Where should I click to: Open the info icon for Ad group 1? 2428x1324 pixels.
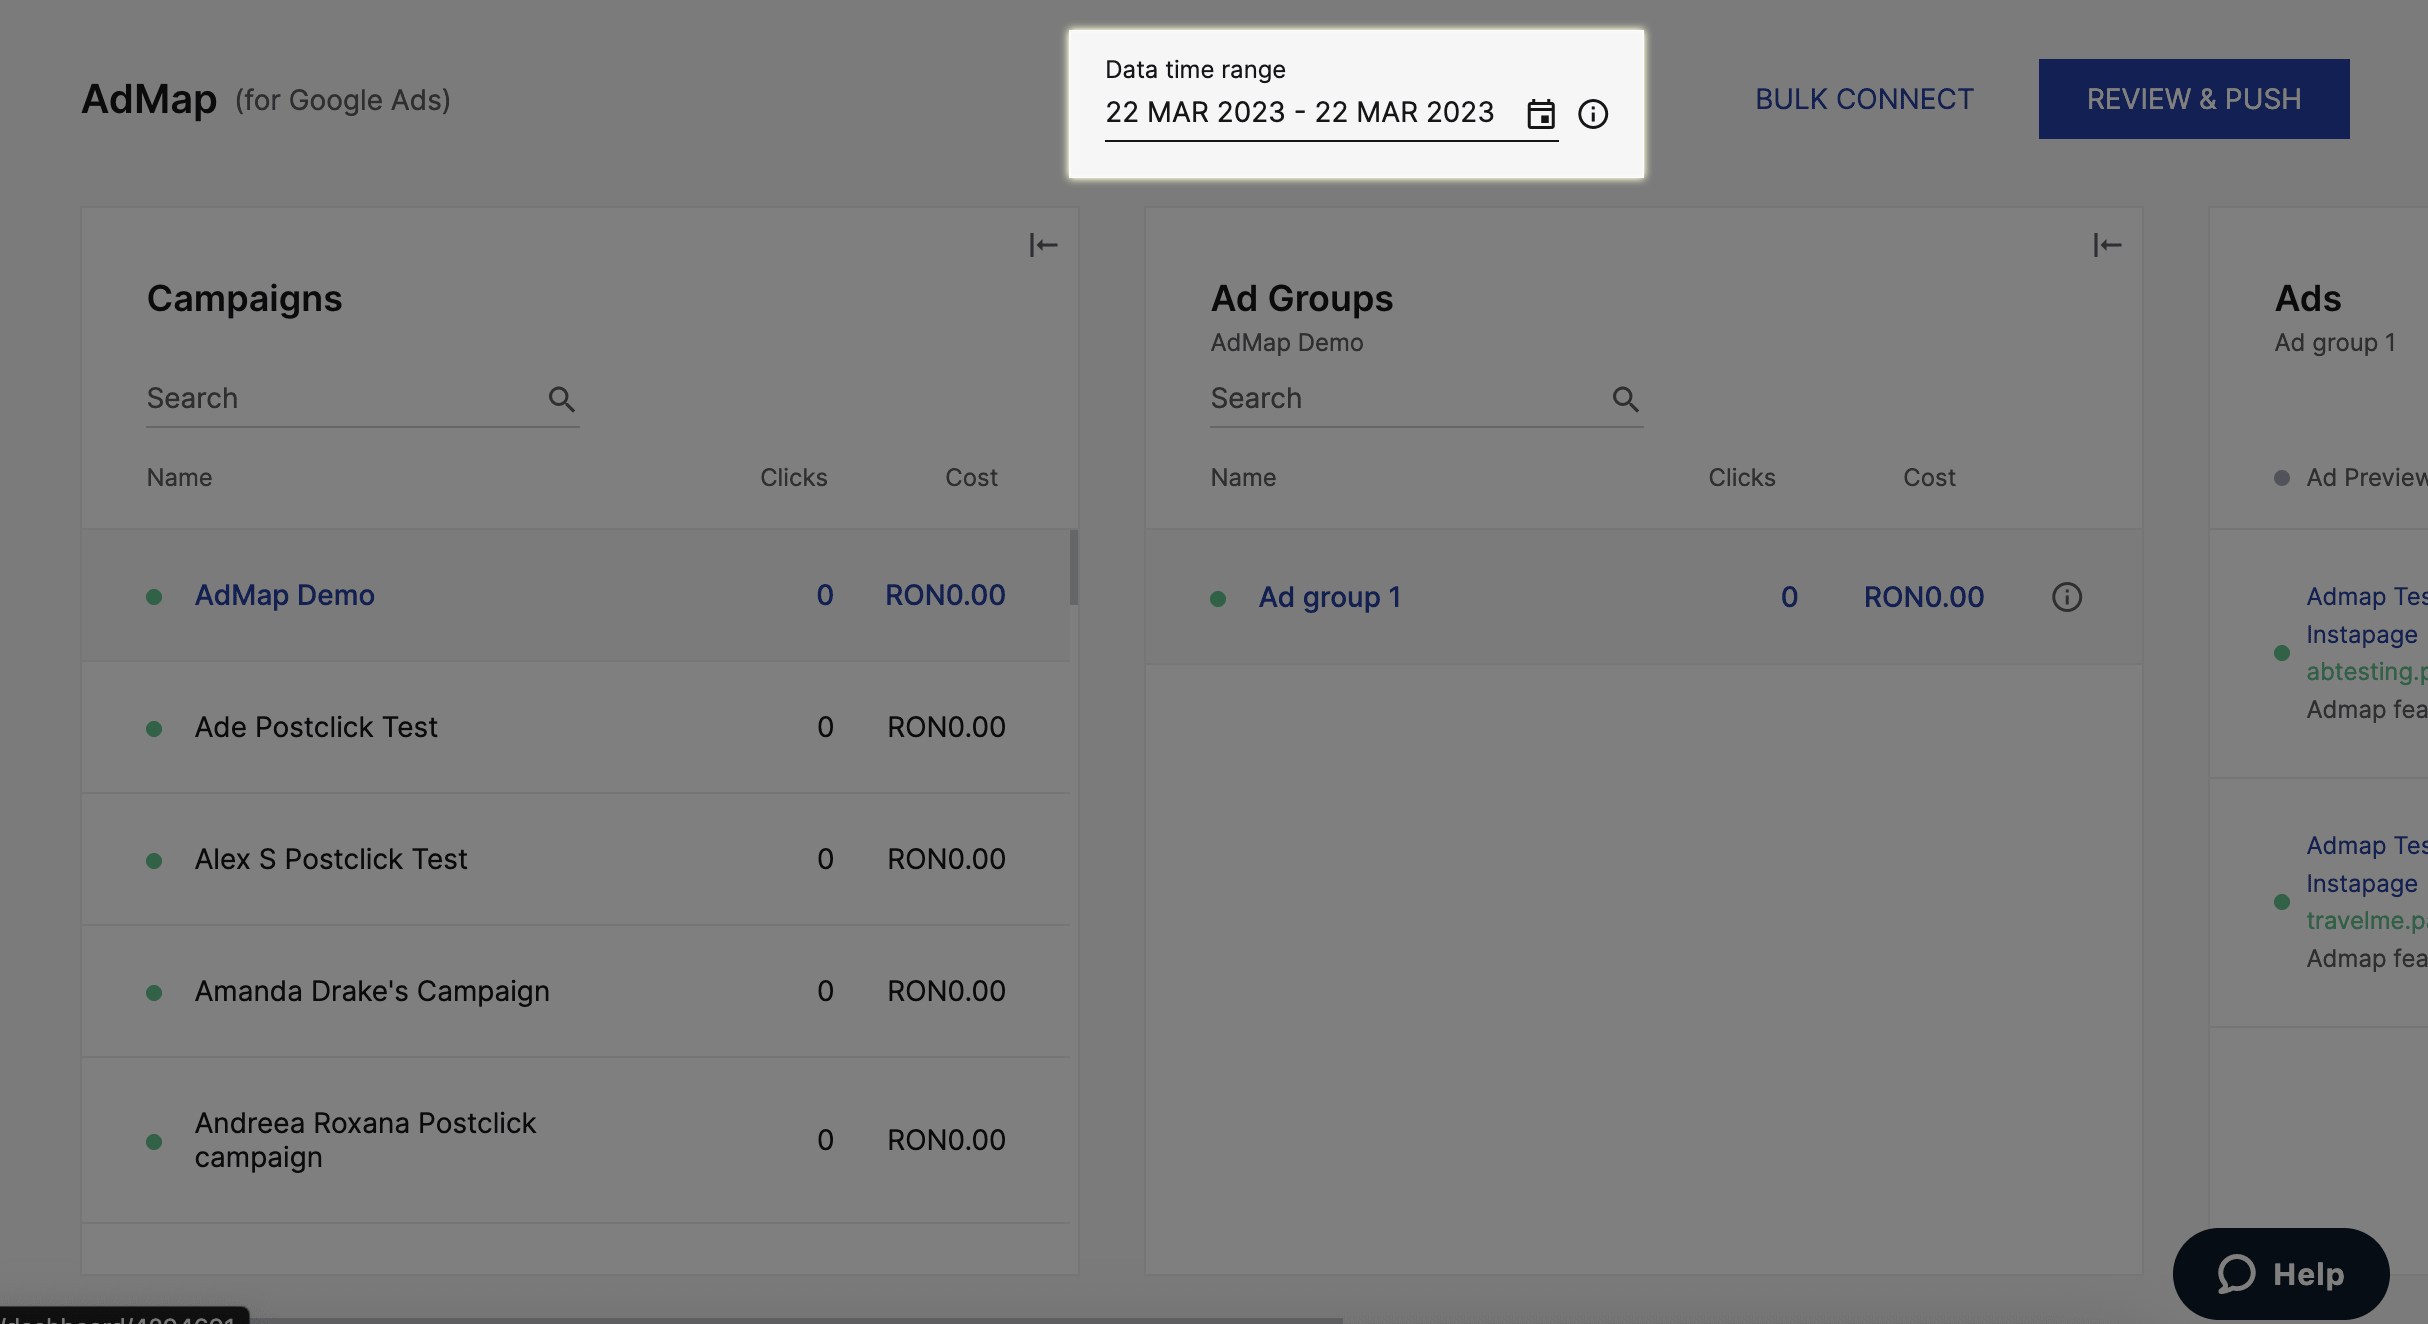coord(2066,597)
